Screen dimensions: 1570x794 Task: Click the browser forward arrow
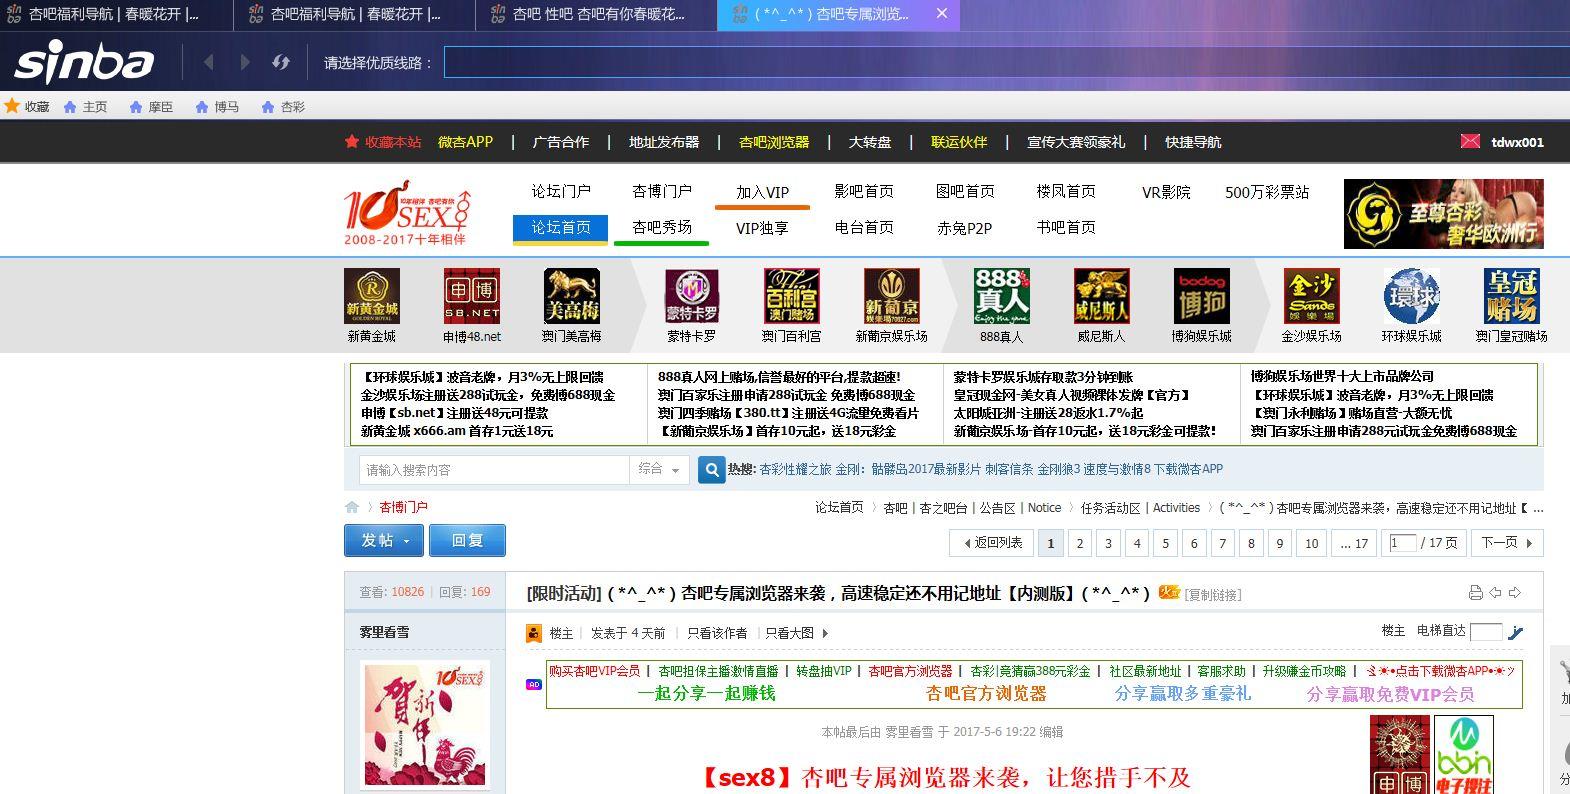click(245, 62)
